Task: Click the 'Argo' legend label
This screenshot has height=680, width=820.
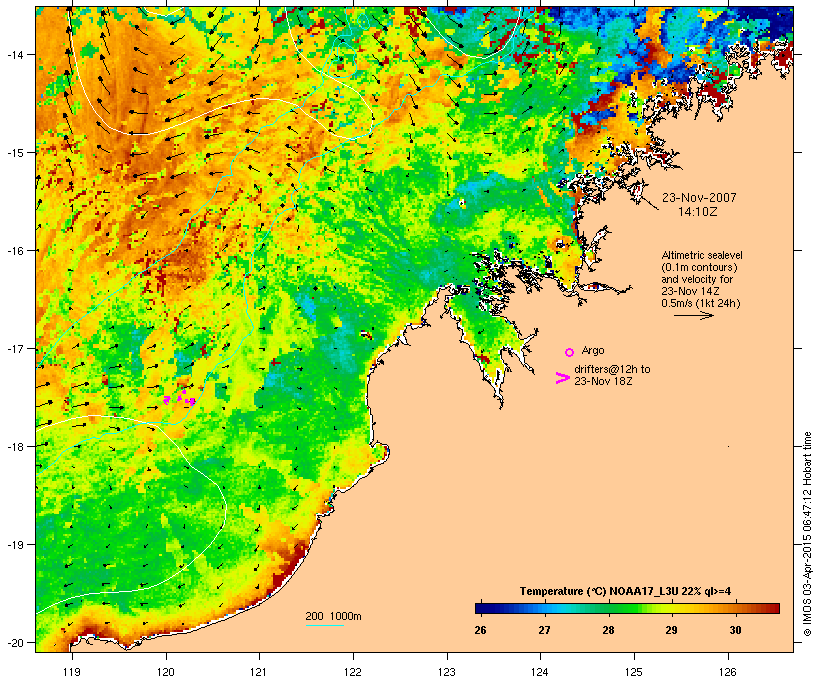Action: (x=593, y=350)
